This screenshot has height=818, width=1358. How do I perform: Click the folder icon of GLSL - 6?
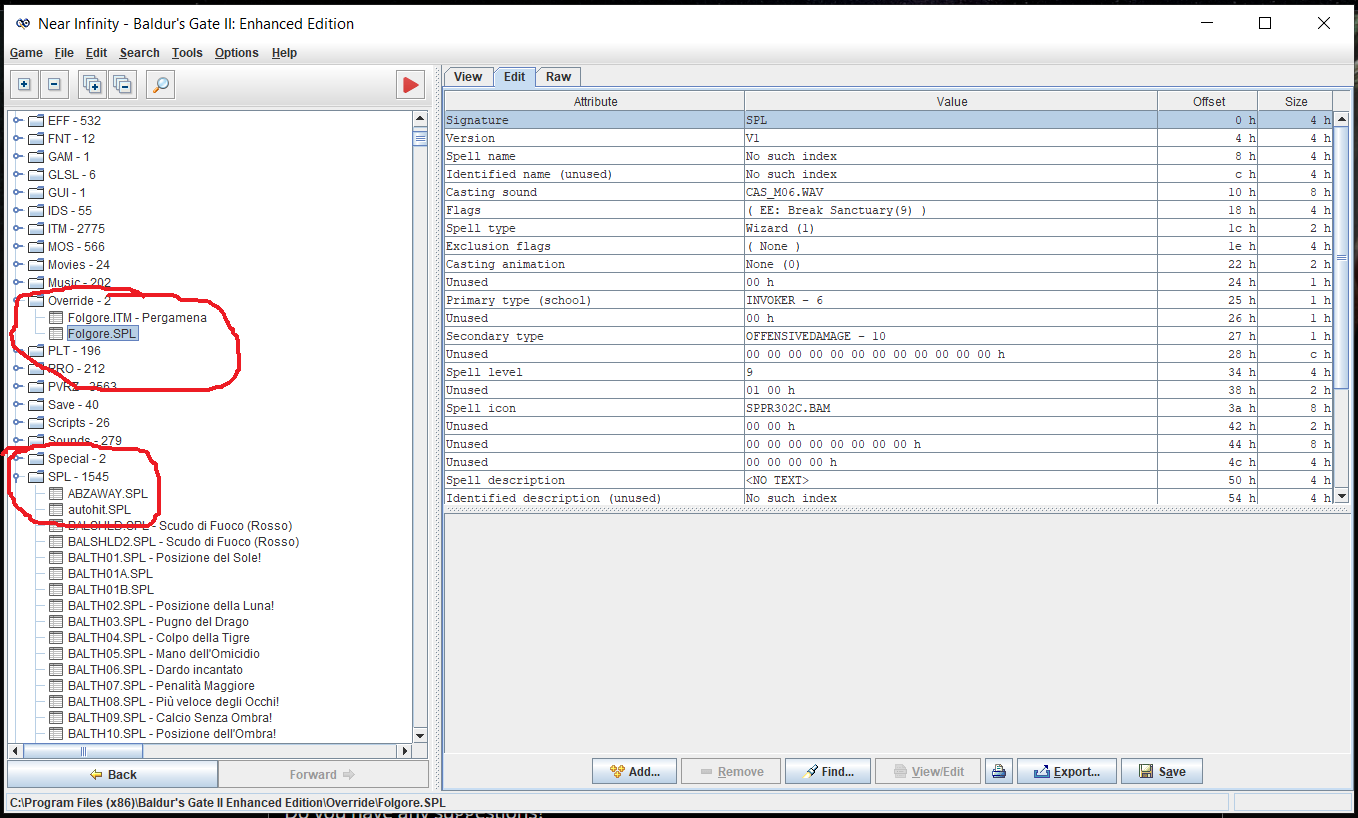tap(36, 174)
